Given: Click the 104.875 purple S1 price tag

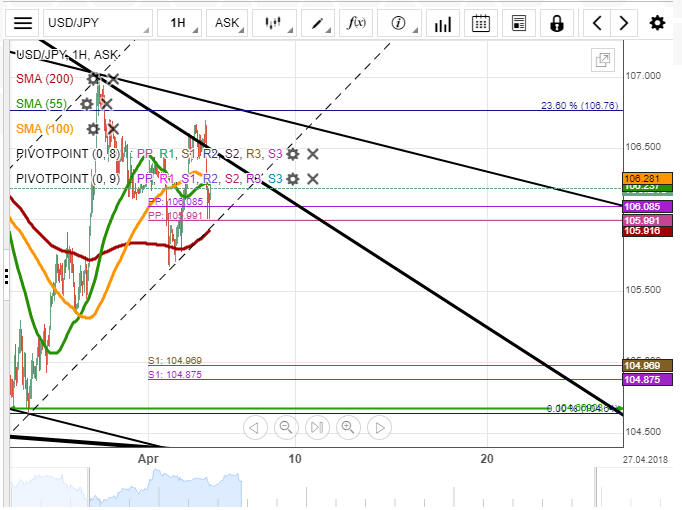Looking at the screenshot, I should pyautogui.click(x=648, y=380).
